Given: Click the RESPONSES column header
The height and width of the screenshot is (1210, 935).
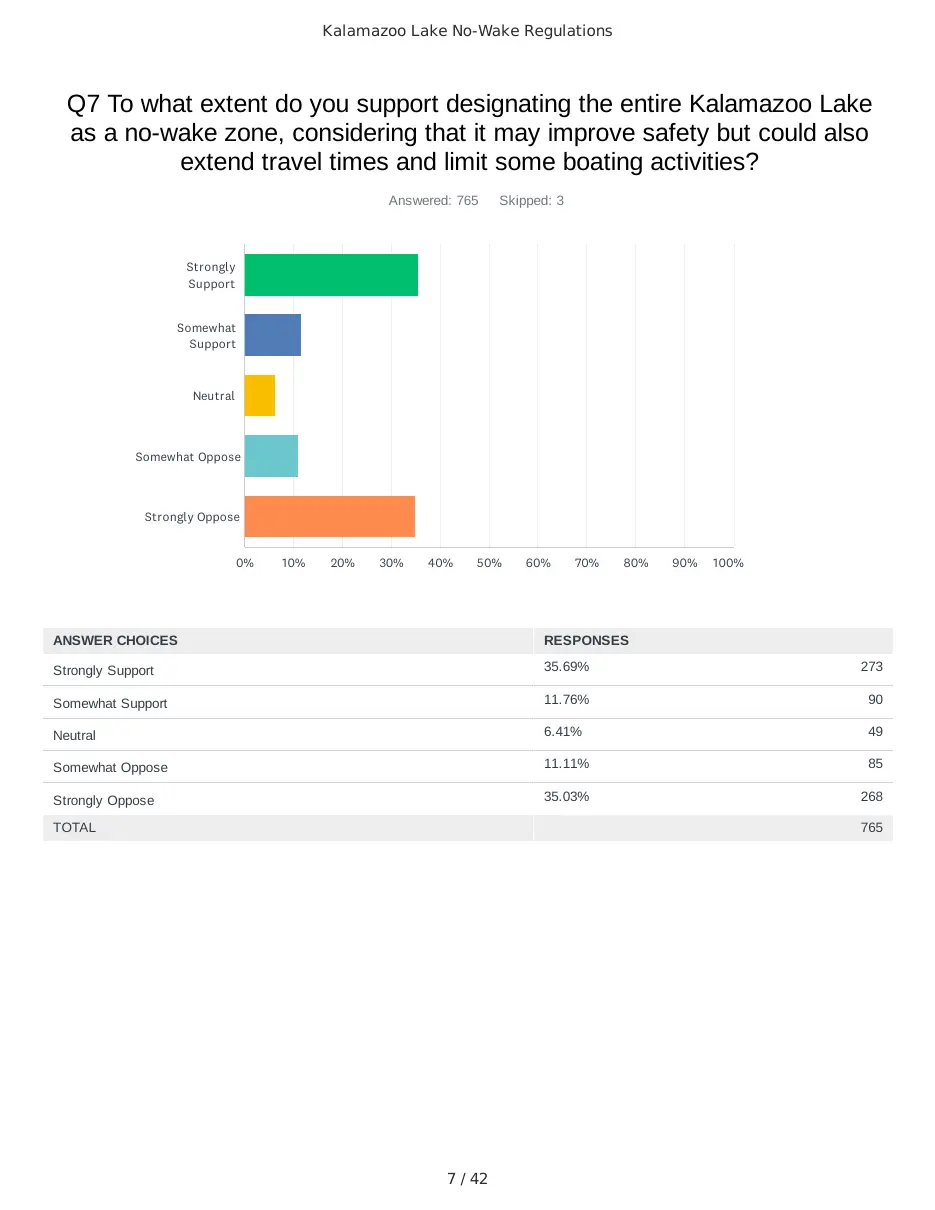Looking at the screenshot, I should (586, 640).
